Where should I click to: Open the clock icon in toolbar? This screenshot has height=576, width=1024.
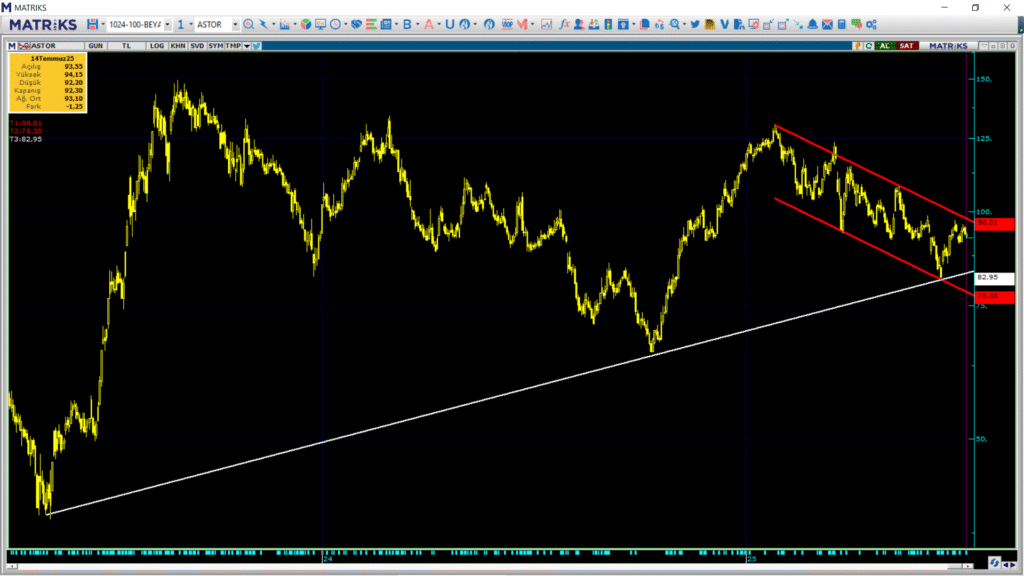[x=334, y=24]
